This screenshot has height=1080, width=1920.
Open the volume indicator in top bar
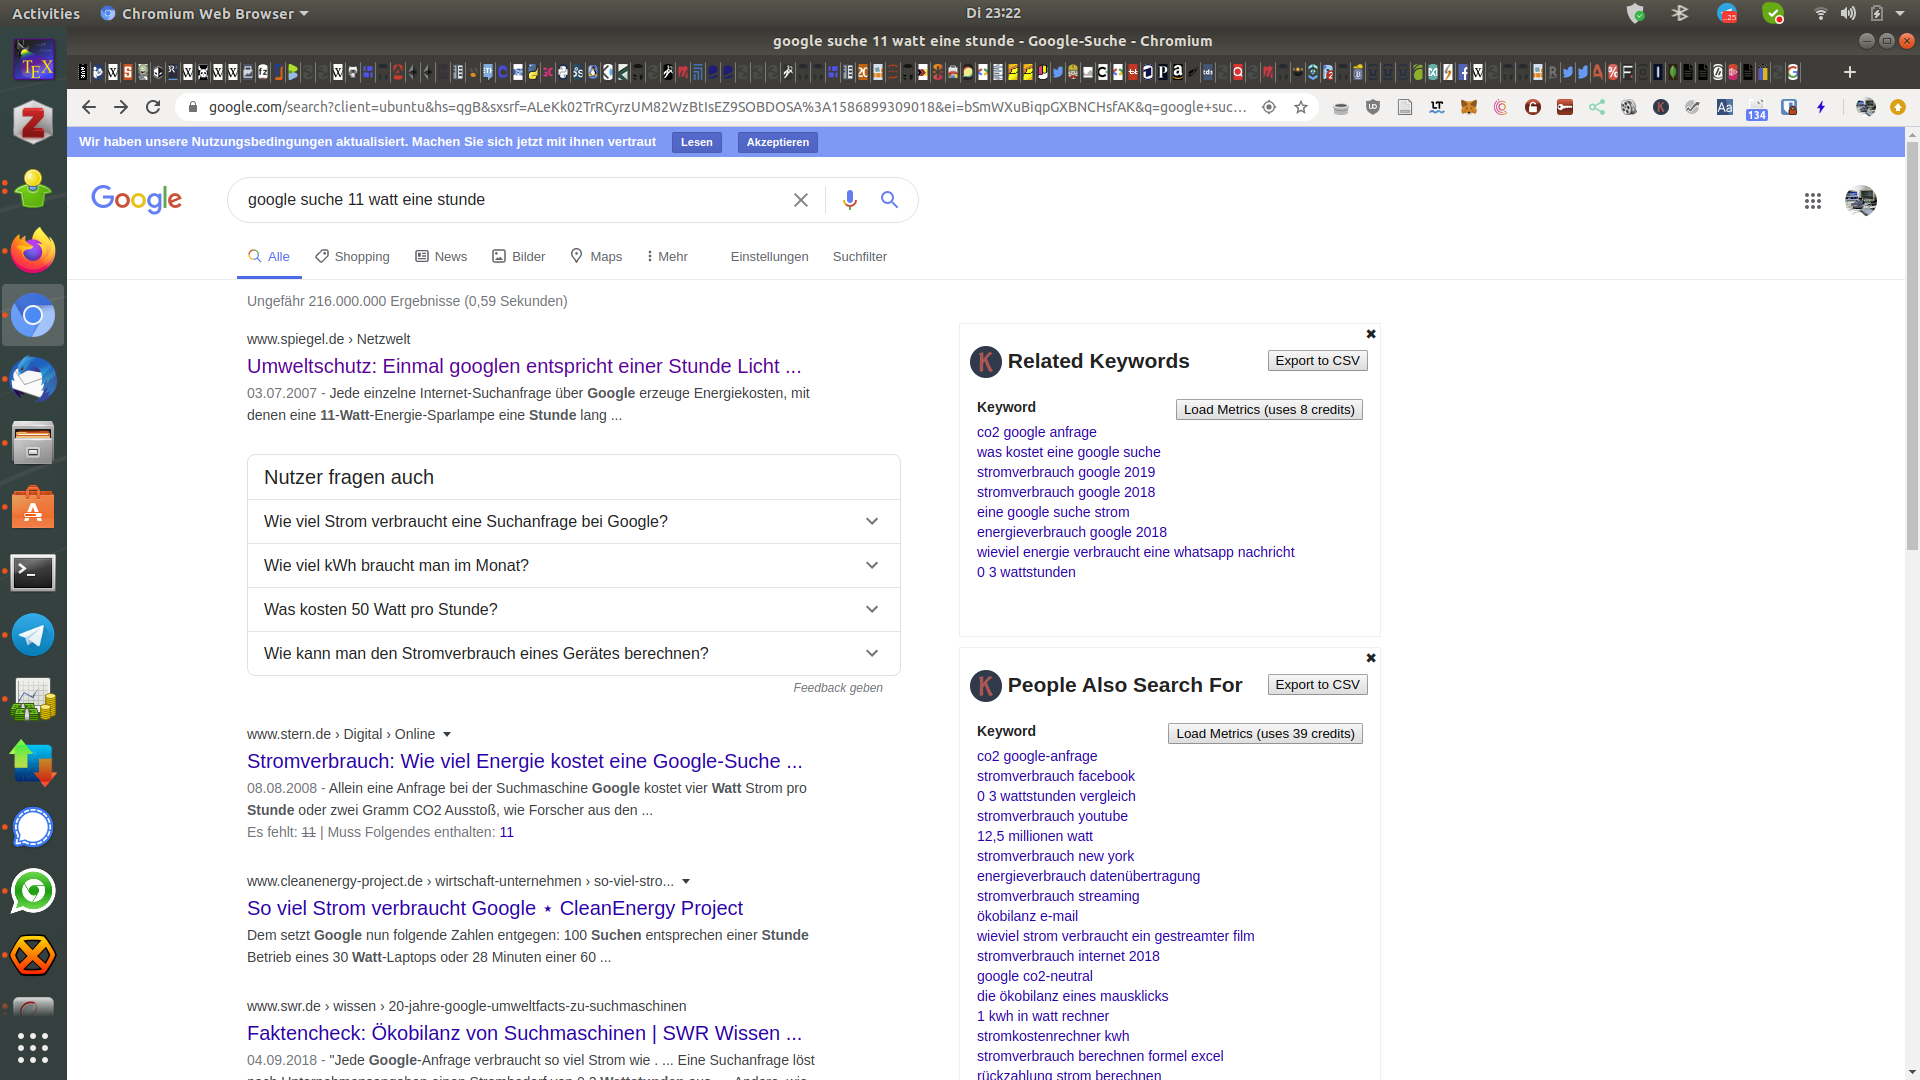pos(1848,13)
